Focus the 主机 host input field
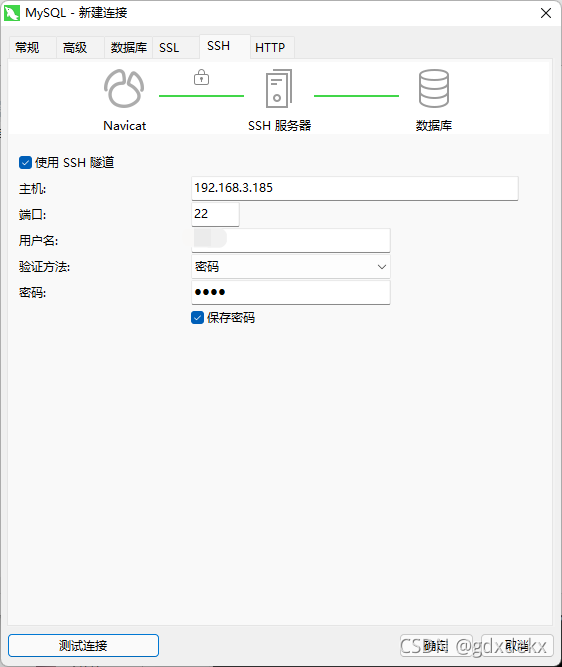The image size is (562, 667). point(355,188)
